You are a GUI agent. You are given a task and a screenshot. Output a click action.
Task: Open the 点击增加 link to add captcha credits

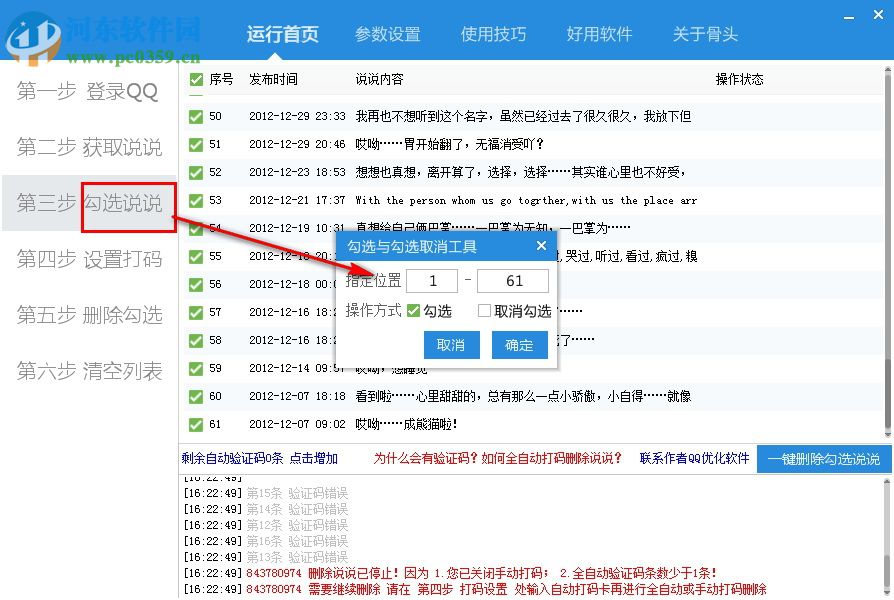point(313,459)
